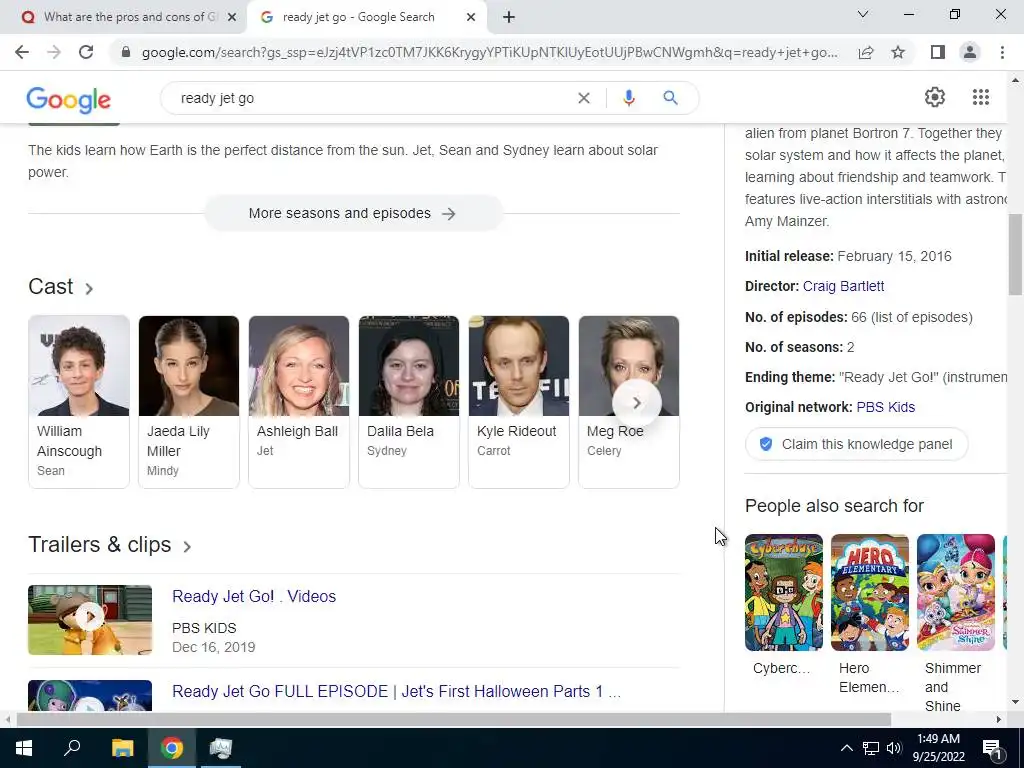View site security lock info
Screen dimensions: 1024x768
coord(127,52)
